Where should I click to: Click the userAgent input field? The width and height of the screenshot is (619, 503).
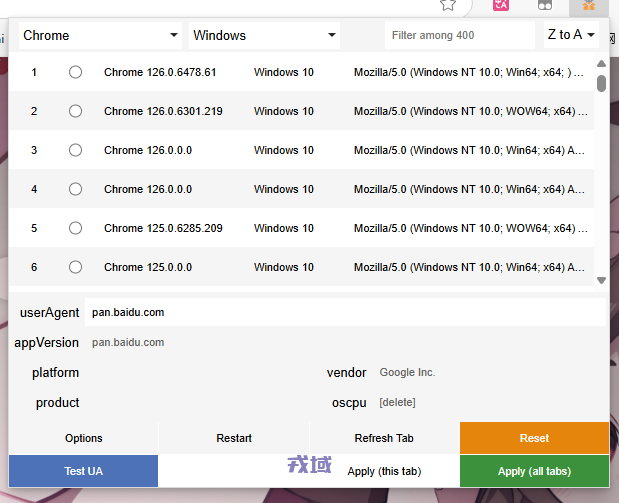click(x=345, y=312)
